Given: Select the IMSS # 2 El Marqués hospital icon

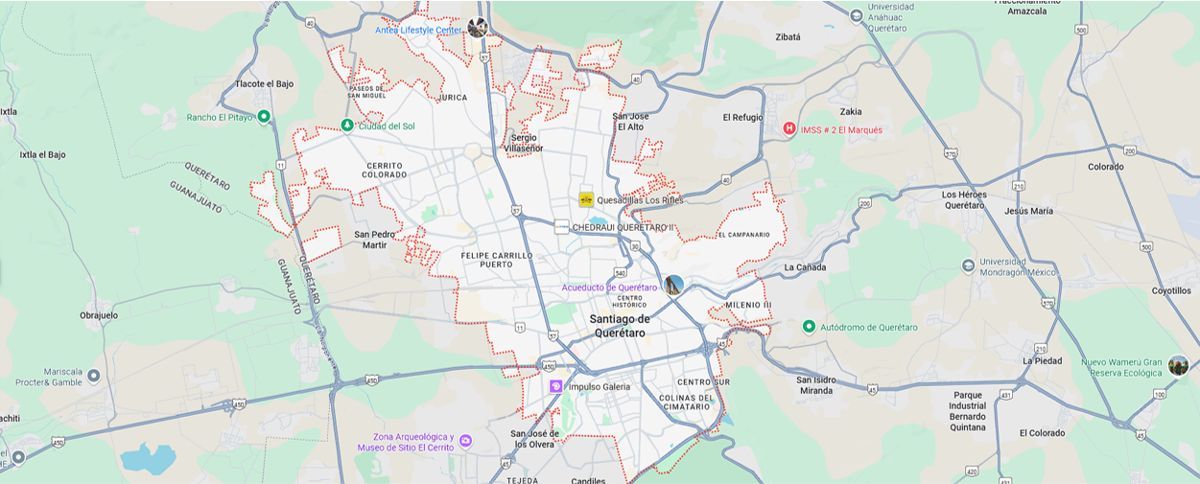Looking at the screenshot, I should pos(790,128).
